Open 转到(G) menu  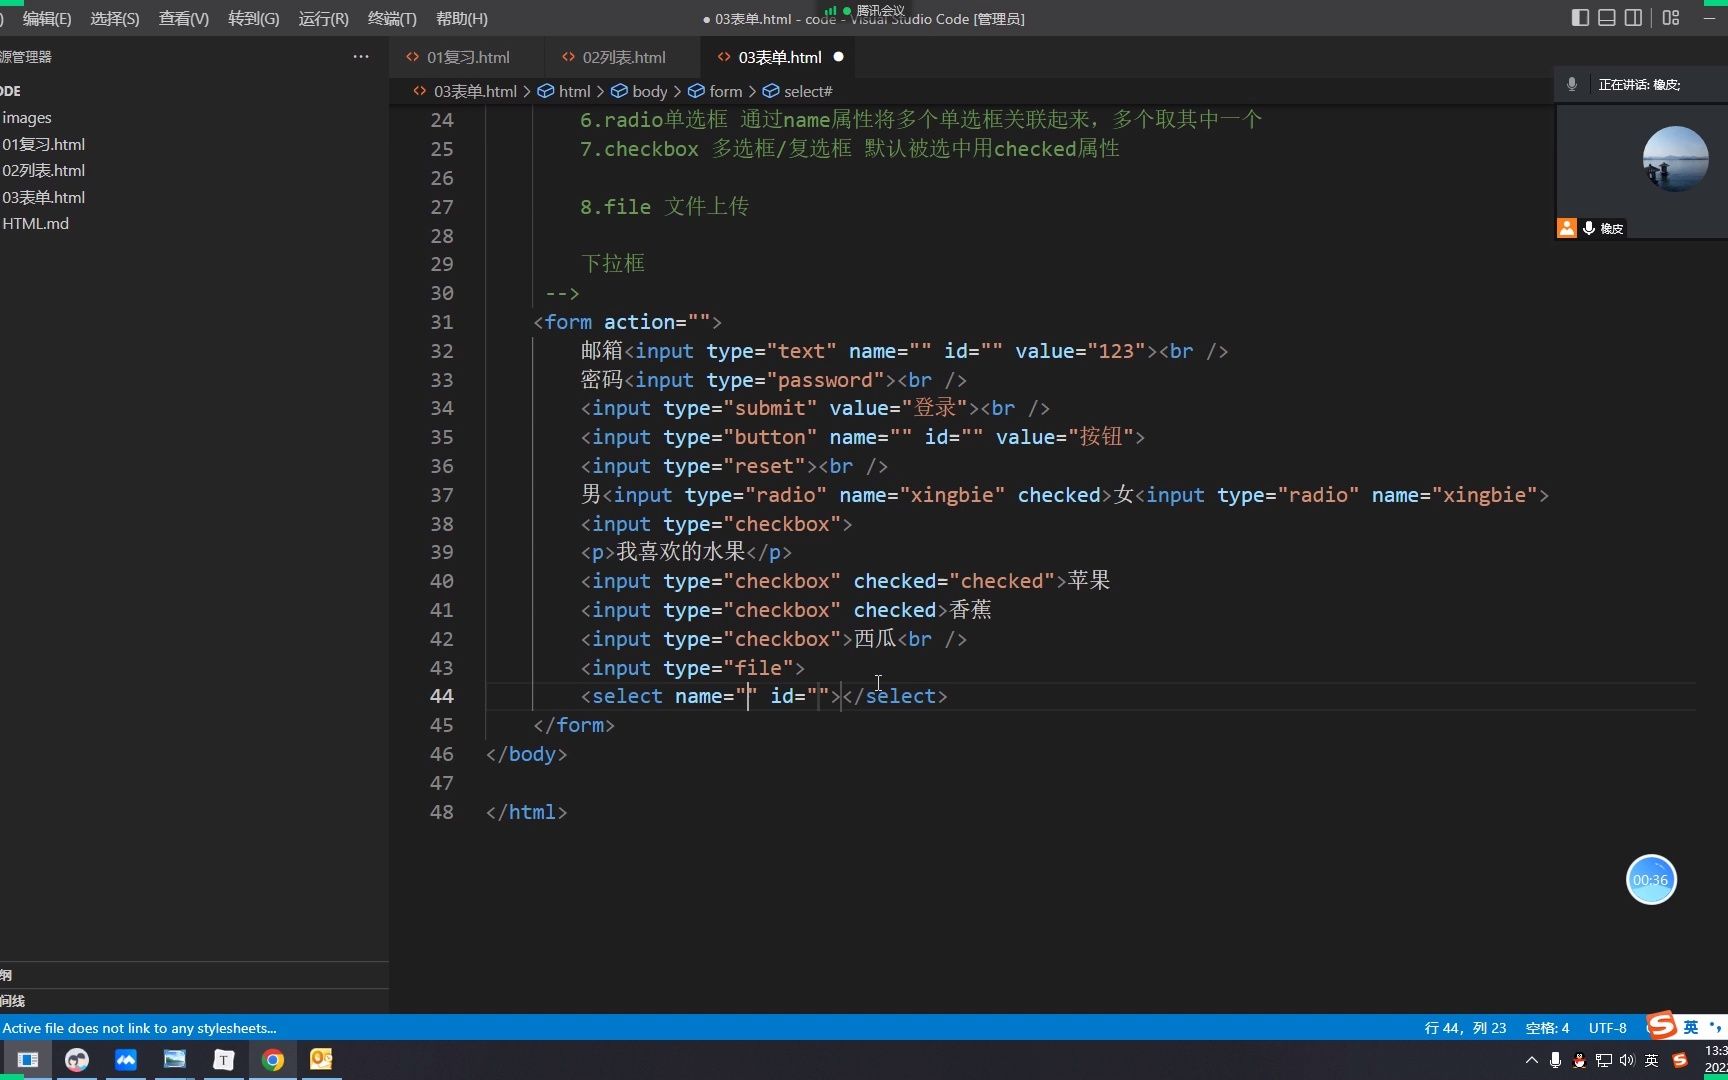tap(254, 19)
